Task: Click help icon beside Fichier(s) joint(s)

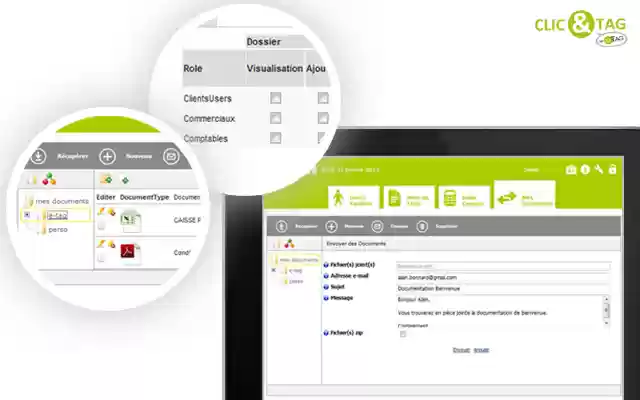Action: tap(326, 265)
